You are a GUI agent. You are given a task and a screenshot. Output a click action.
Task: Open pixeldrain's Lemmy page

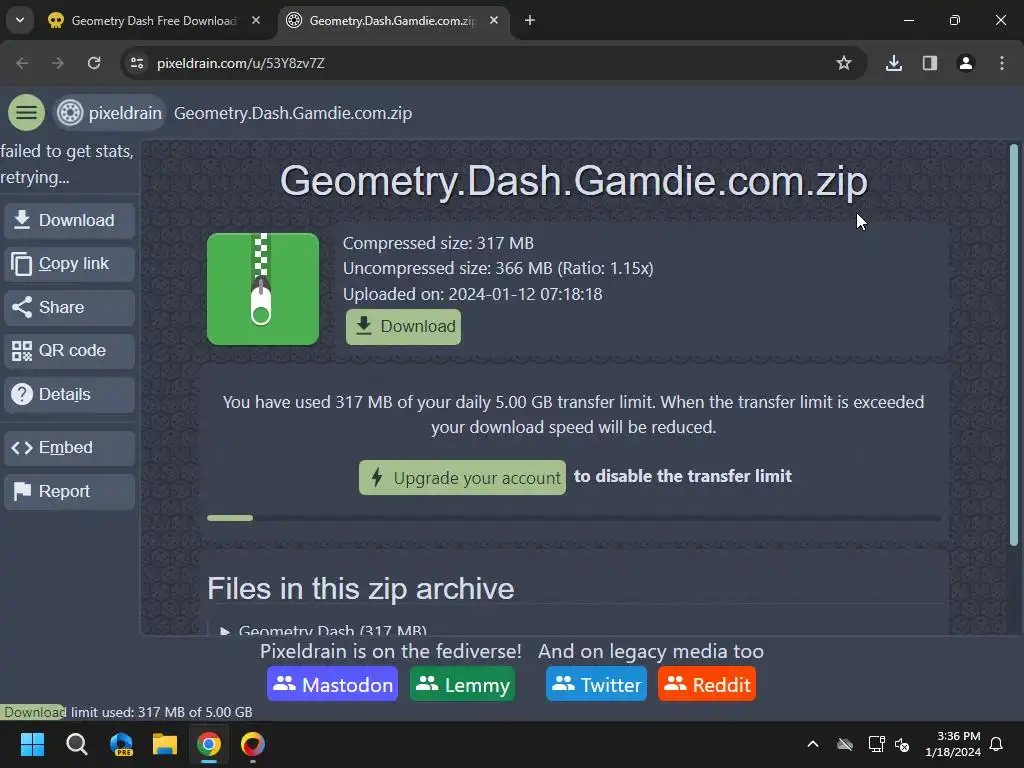click(x=462, y=684)
